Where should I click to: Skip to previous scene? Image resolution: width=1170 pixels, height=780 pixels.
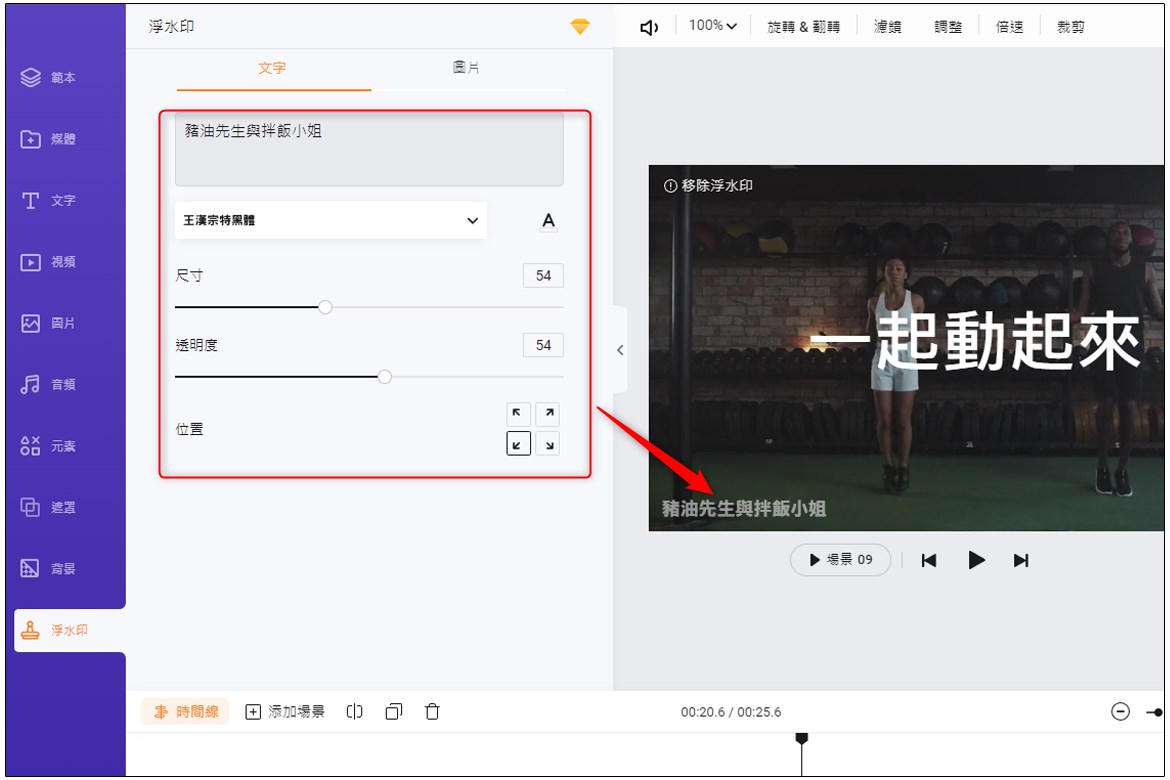pyautogui.click(x=929, y=561)
